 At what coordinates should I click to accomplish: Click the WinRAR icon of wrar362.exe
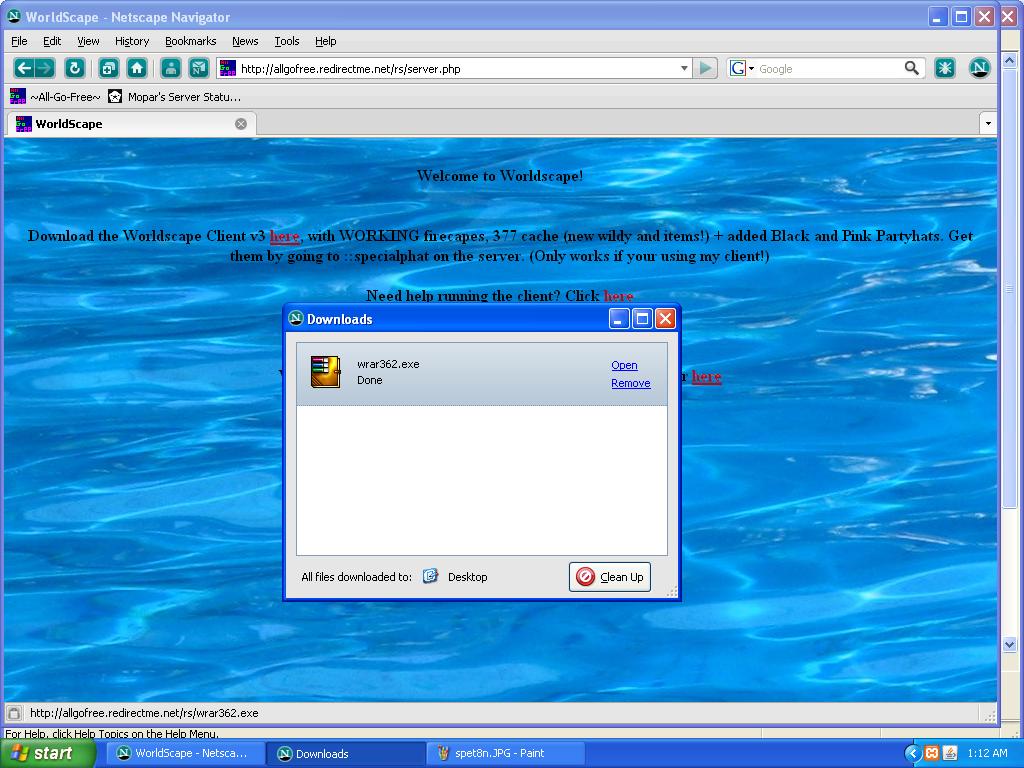(325, 372)
